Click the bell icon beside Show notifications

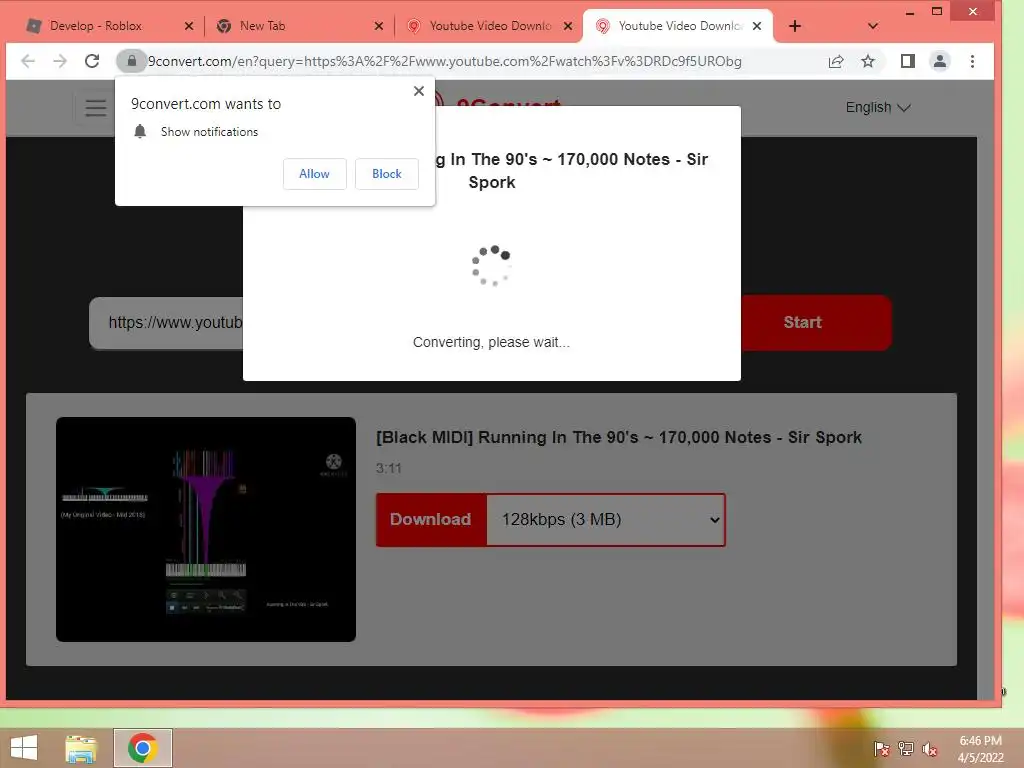click(x=140, y=131)
